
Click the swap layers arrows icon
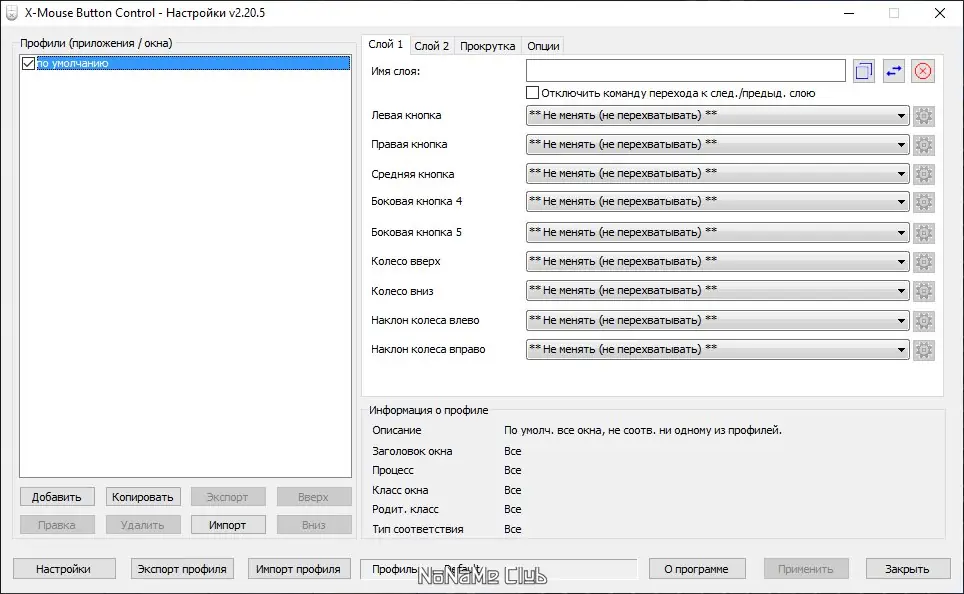[893, 71]
